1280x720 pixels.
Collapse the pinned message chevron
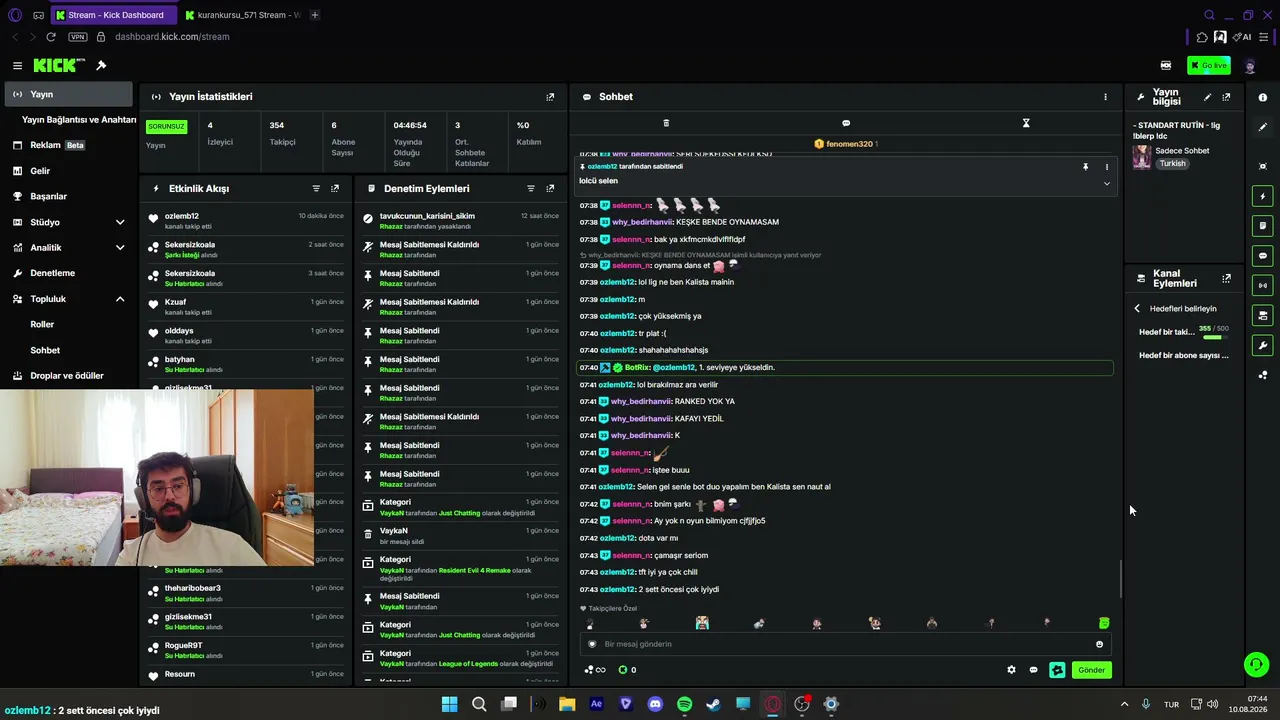(1106, 183)
